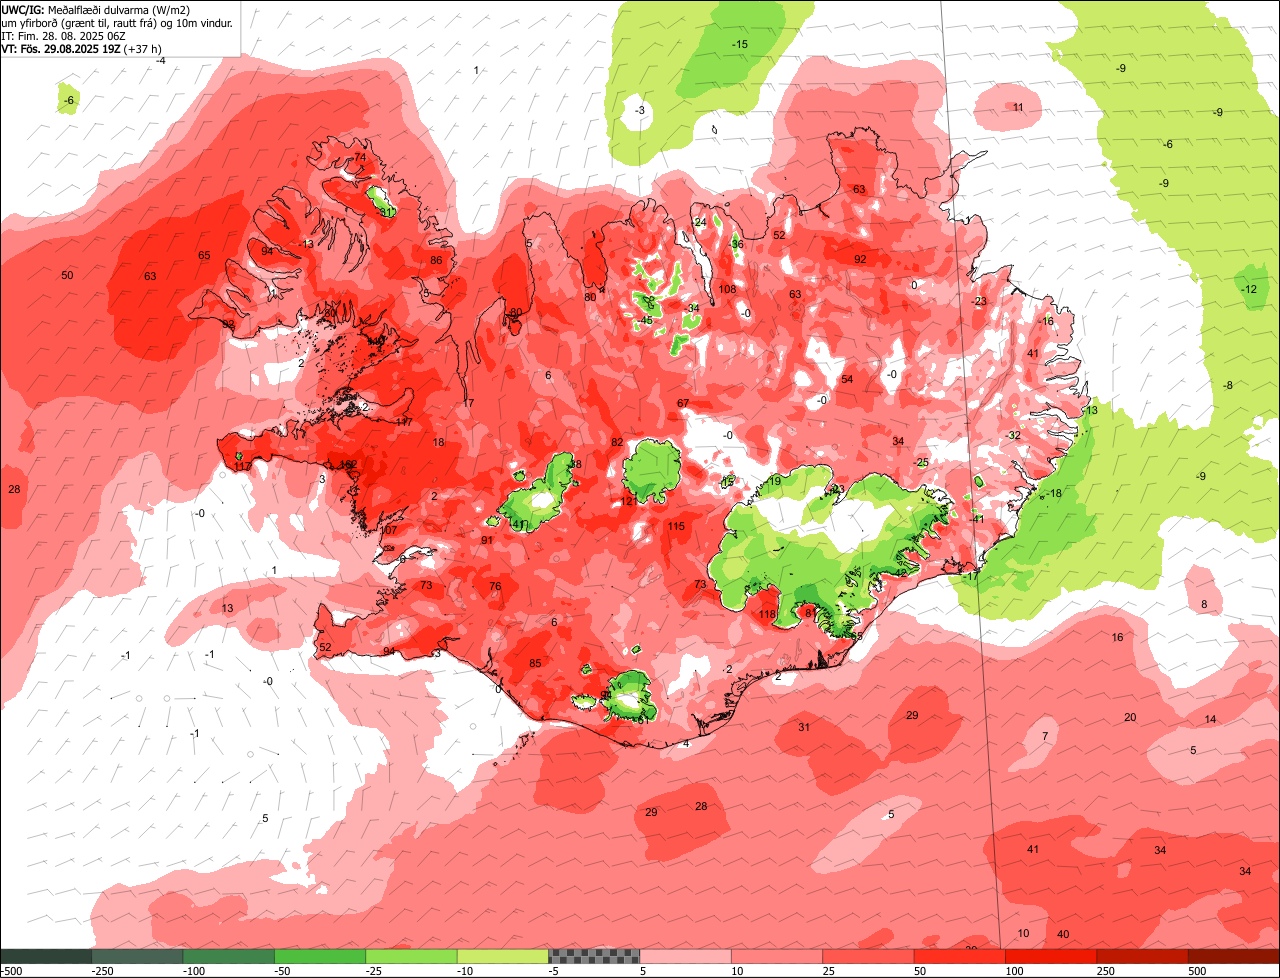The width and height of the screenshot is (1280, 978).
Task: Click the map value '-18' off the east coast
Action: coord(1054,493)
